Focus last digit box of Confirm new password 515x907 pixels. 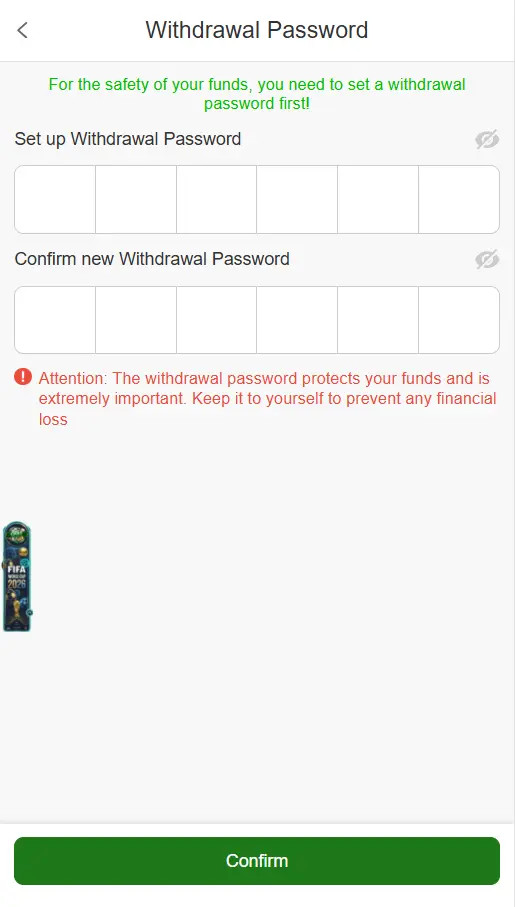459,320
